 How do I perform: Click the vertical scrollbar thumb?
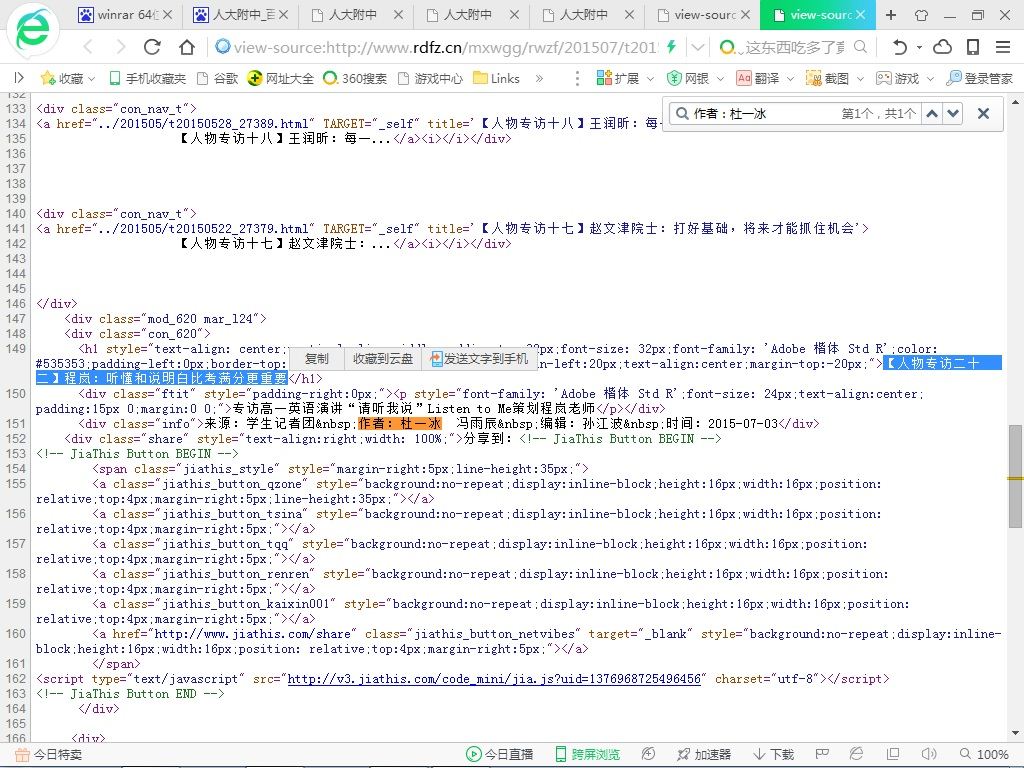pos(1015,476)
